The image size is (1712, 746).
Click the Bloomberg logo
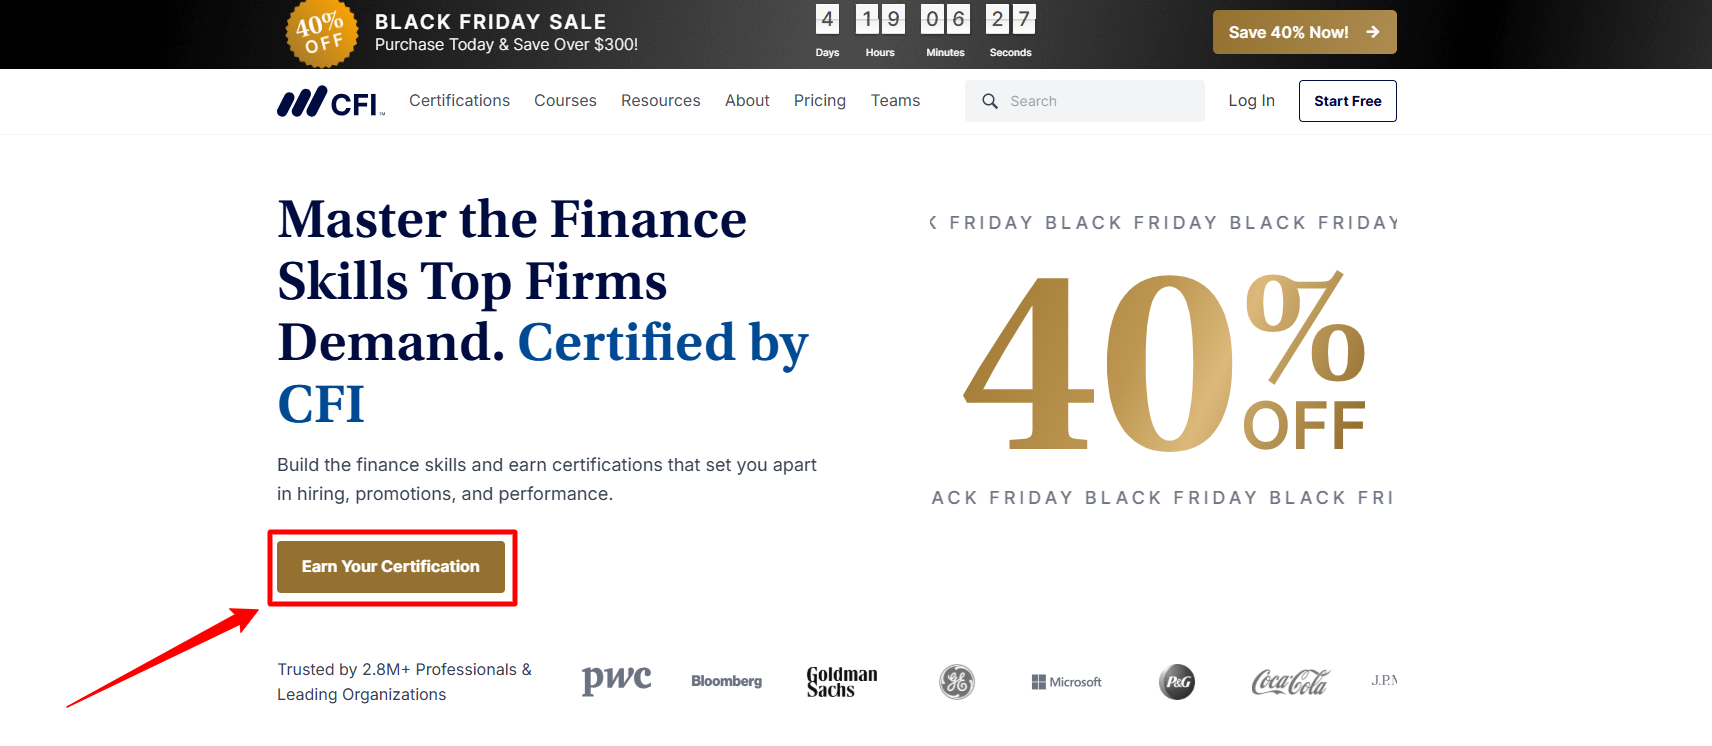pyautogui.click(x=726, y=681)
